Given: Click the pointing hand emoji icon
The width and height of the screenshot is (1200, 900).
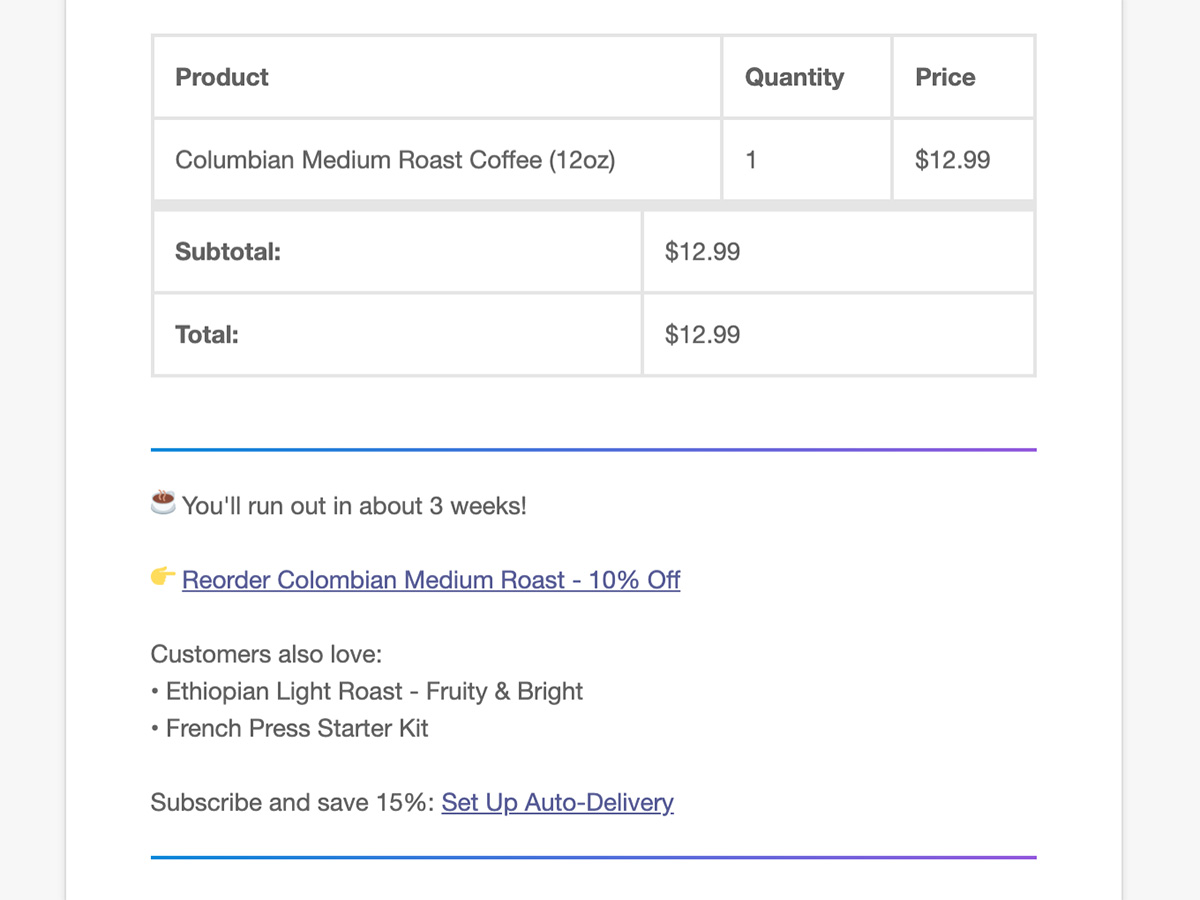Looking at the screenshot, I should (163, 577).
